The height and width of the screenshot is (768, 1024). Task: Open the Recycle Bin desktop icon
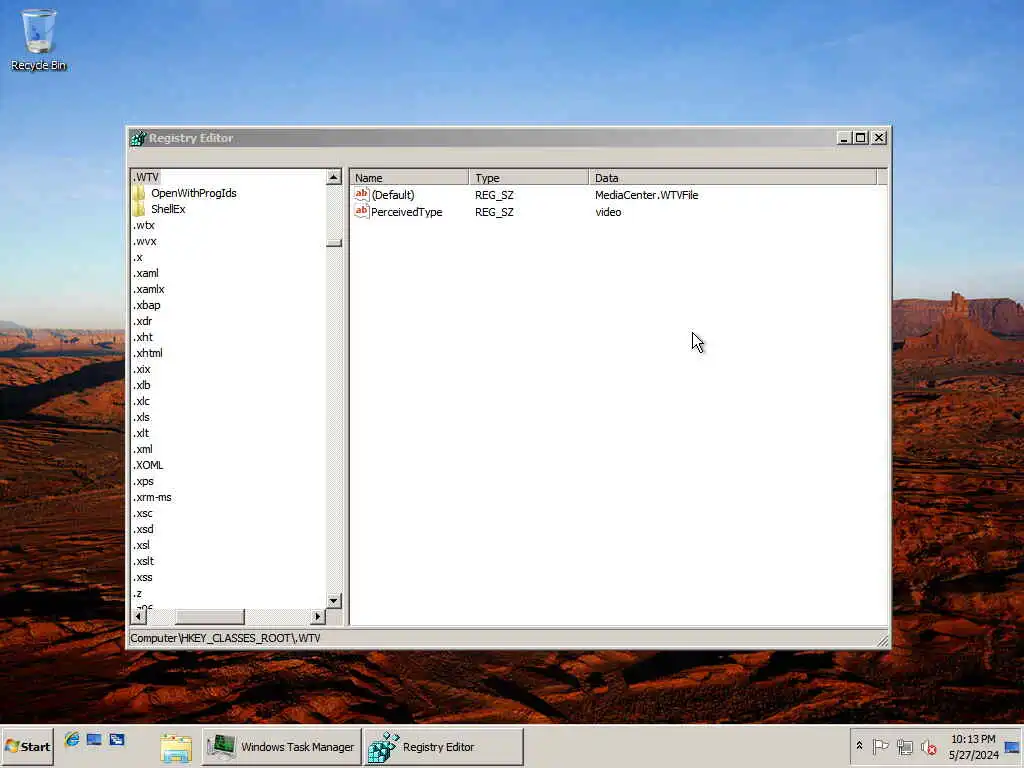[39, 39]
